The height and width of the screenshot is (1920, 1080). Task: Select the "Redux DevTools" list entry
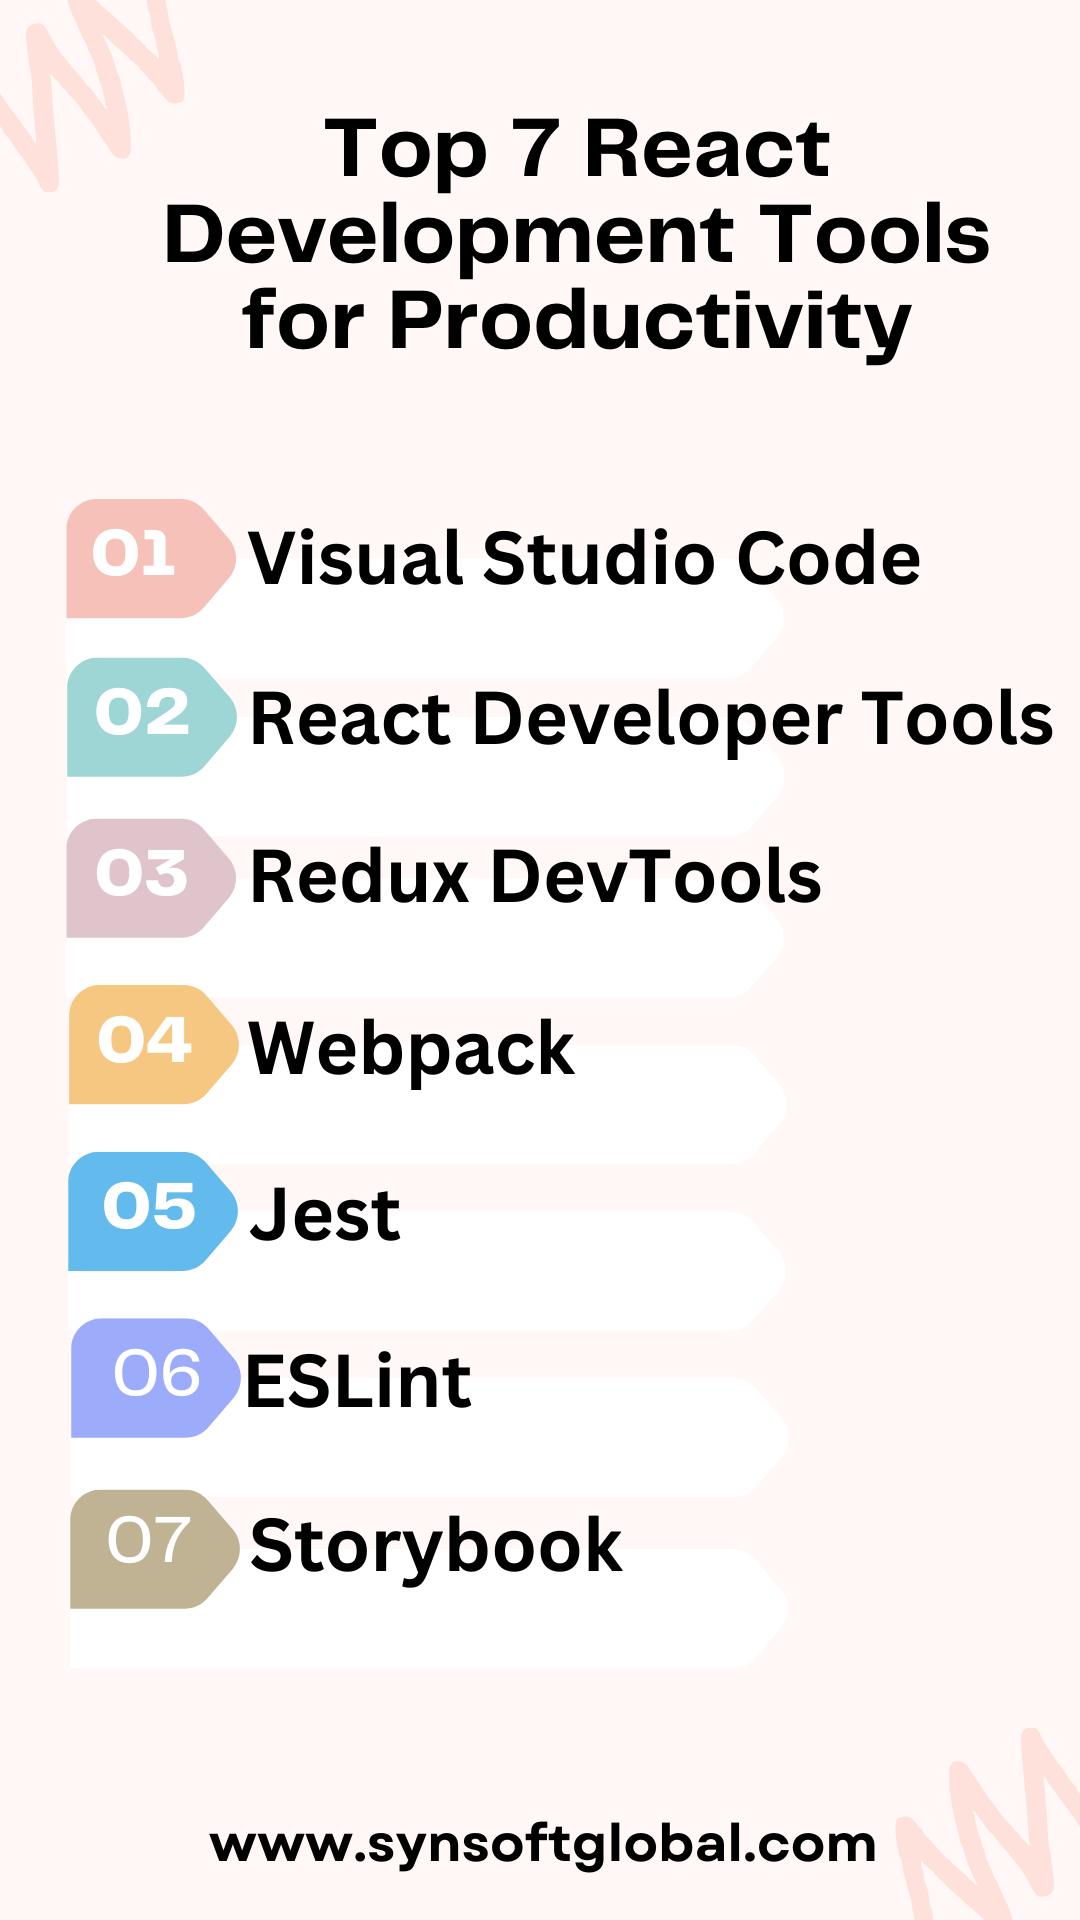point(535,877)
